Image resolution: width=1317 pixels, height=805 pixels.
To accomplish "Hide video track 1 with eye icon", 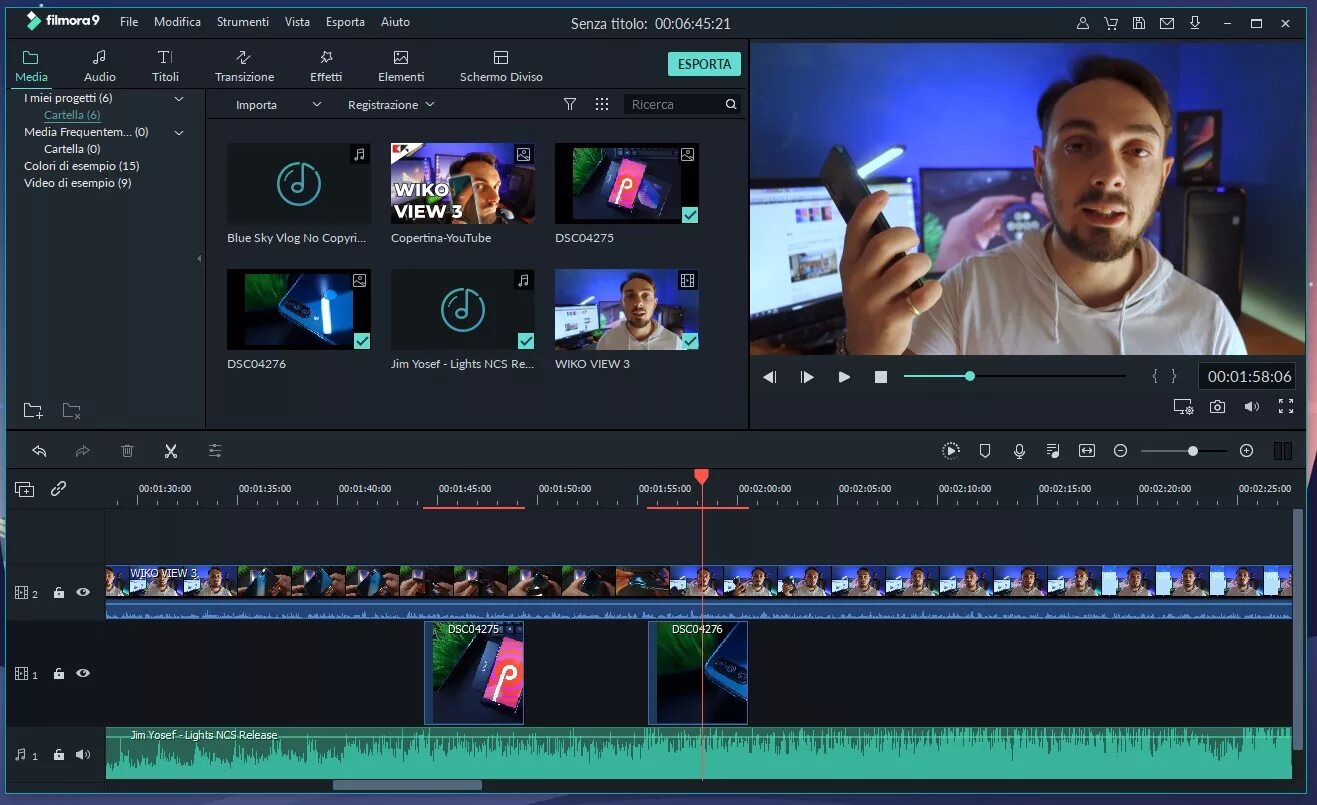I will pos(83,673).
